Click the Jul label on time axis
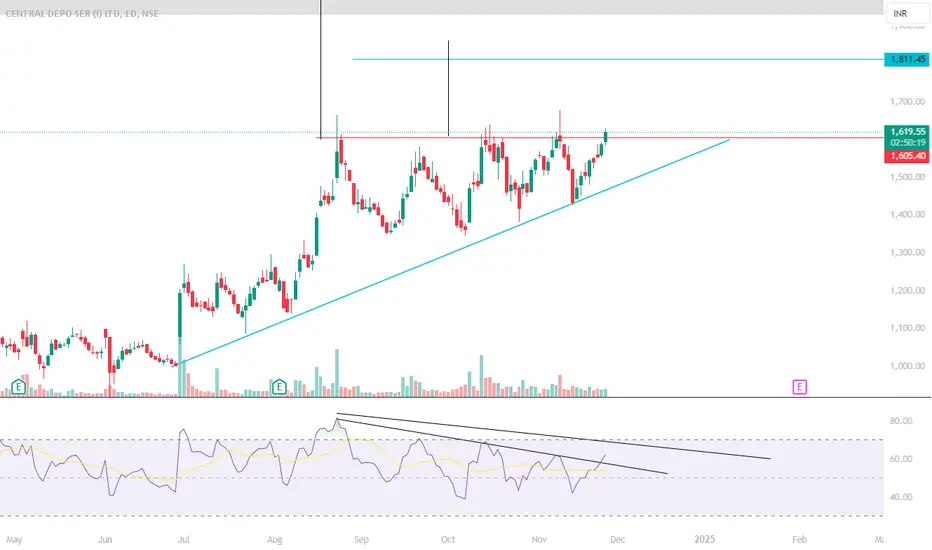Viewport: 932px width, 550px height. (x=184, y=539)
